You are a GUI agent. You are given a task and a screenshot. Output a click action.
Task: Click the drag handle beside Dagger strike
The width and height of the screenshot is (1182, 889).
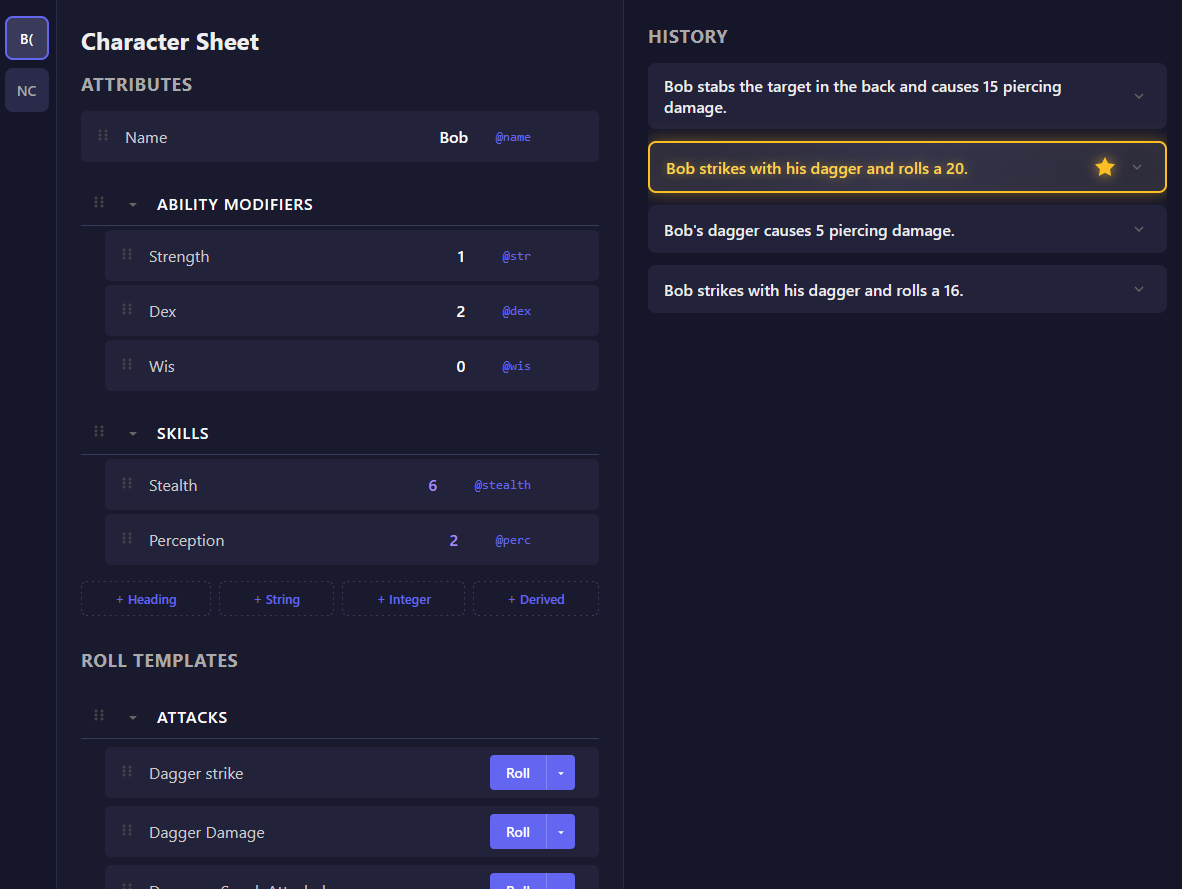[126, 772]
